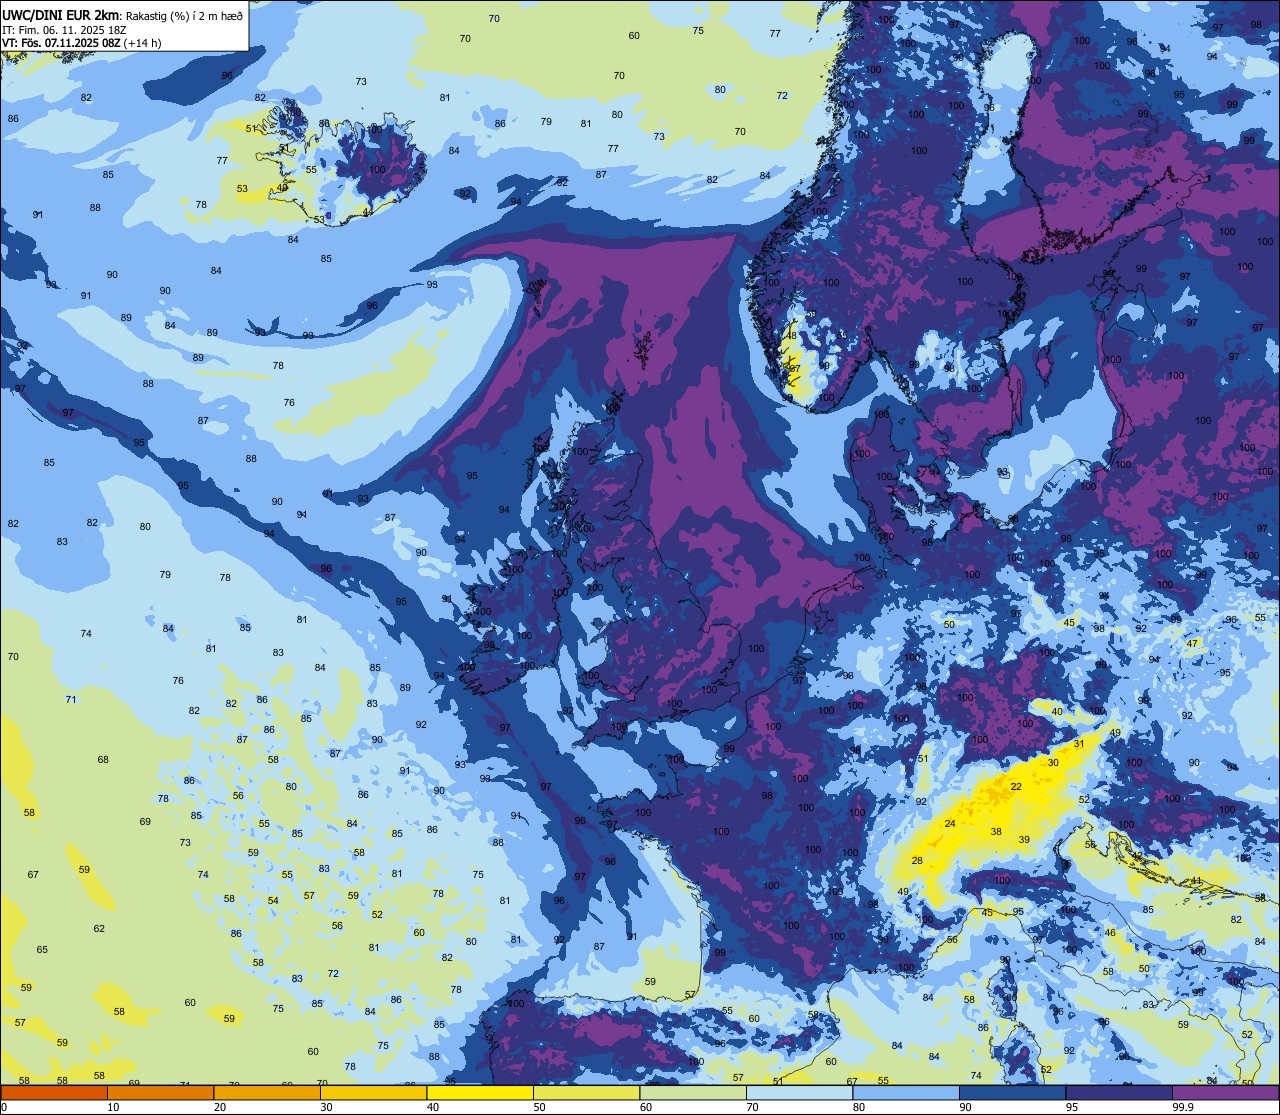The image size is (1280, 1115).
Task: Click the humidity value "24" on the map
Action: click(x=950, y=824)
